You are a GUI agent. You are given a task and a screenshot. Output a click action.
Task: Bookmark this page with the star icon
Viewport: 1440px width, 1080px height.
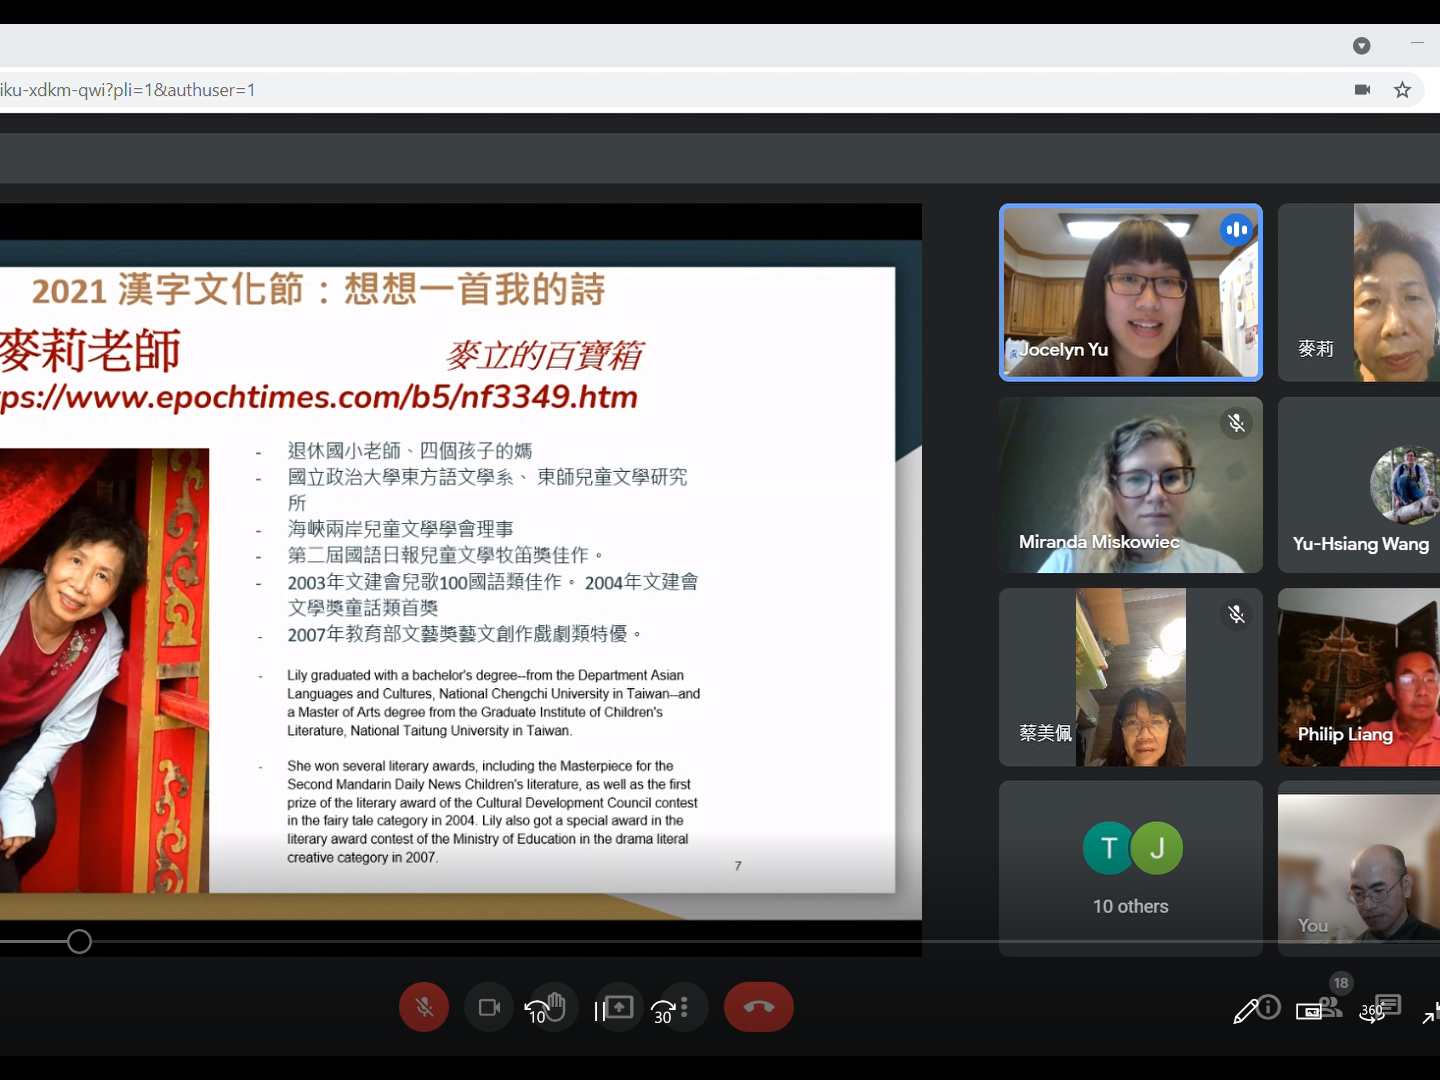(1402, 90)
